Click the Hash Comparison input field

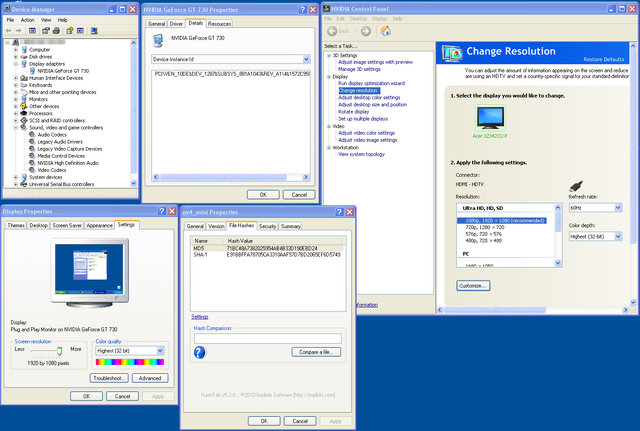(x=268, y=338)
